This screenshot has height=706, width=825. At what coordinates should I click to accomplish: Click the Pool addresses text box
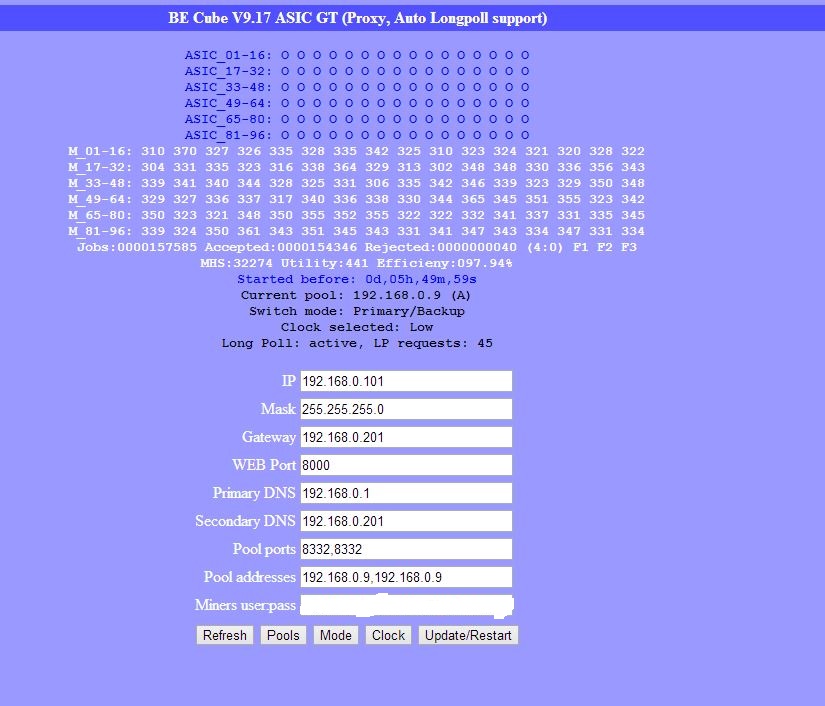[406, 577]
